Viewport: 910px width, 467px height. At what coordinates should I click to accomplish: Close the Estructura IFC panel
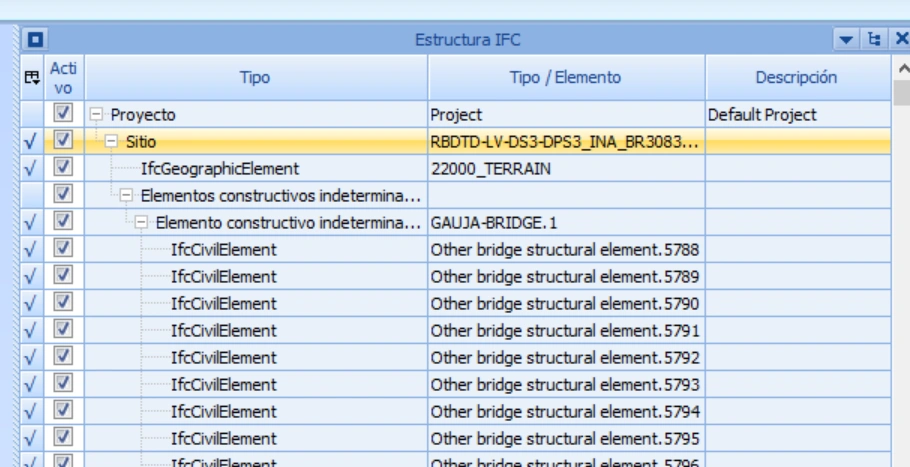[x=901, y=42]
